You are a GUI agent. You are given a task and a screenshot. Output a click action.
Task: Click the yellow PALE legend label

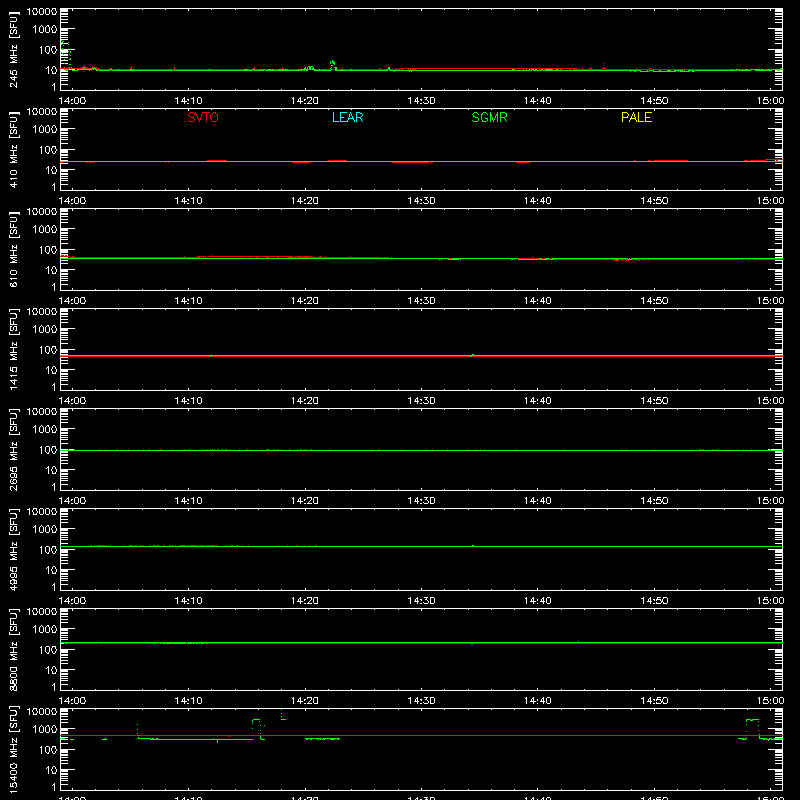636,117
